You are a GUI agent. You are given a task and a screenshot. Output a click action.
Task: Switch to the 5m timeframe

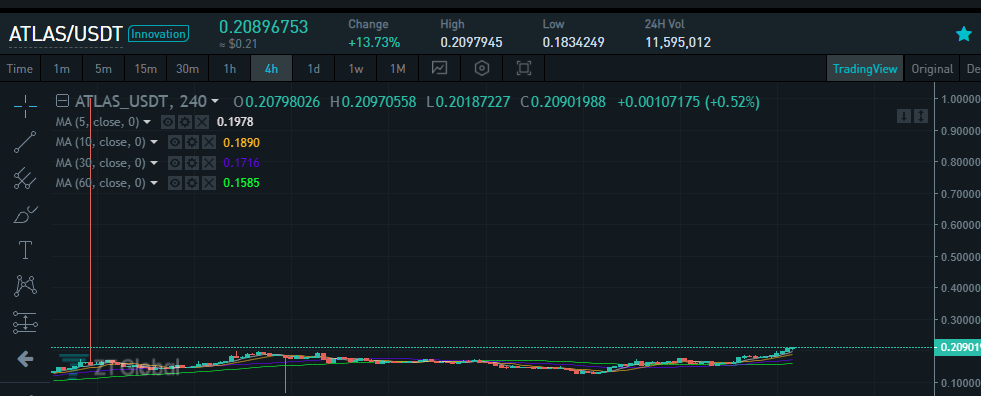(103, 68)
